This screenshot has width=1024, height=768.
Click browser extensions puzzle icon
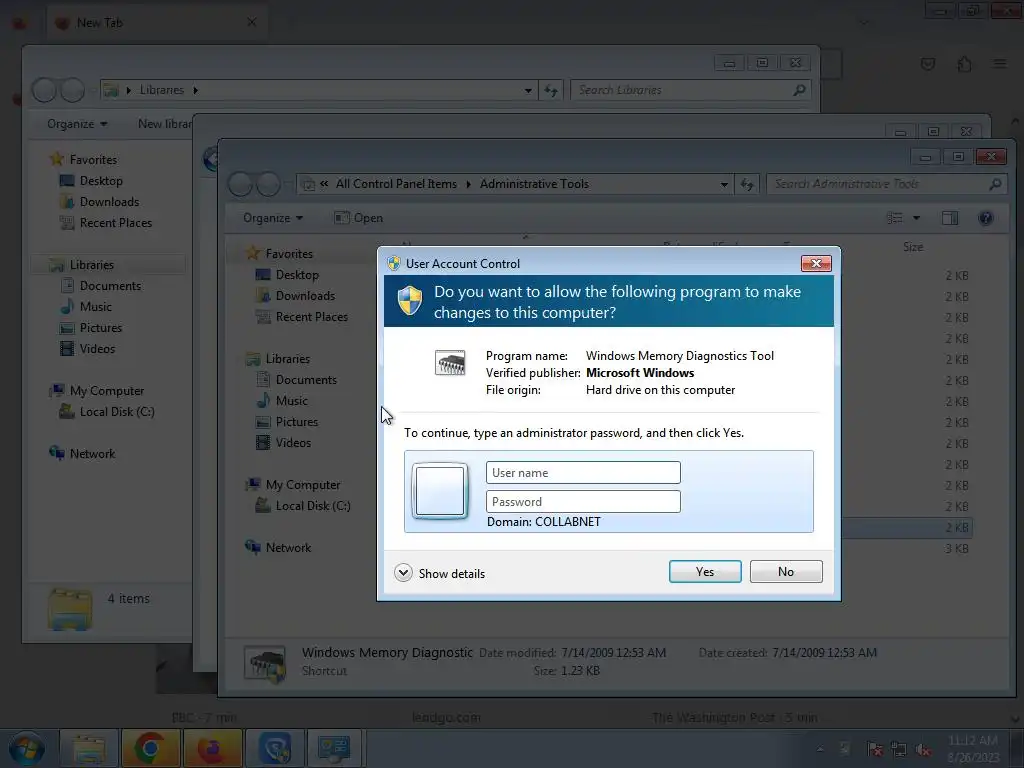[964, 63]
